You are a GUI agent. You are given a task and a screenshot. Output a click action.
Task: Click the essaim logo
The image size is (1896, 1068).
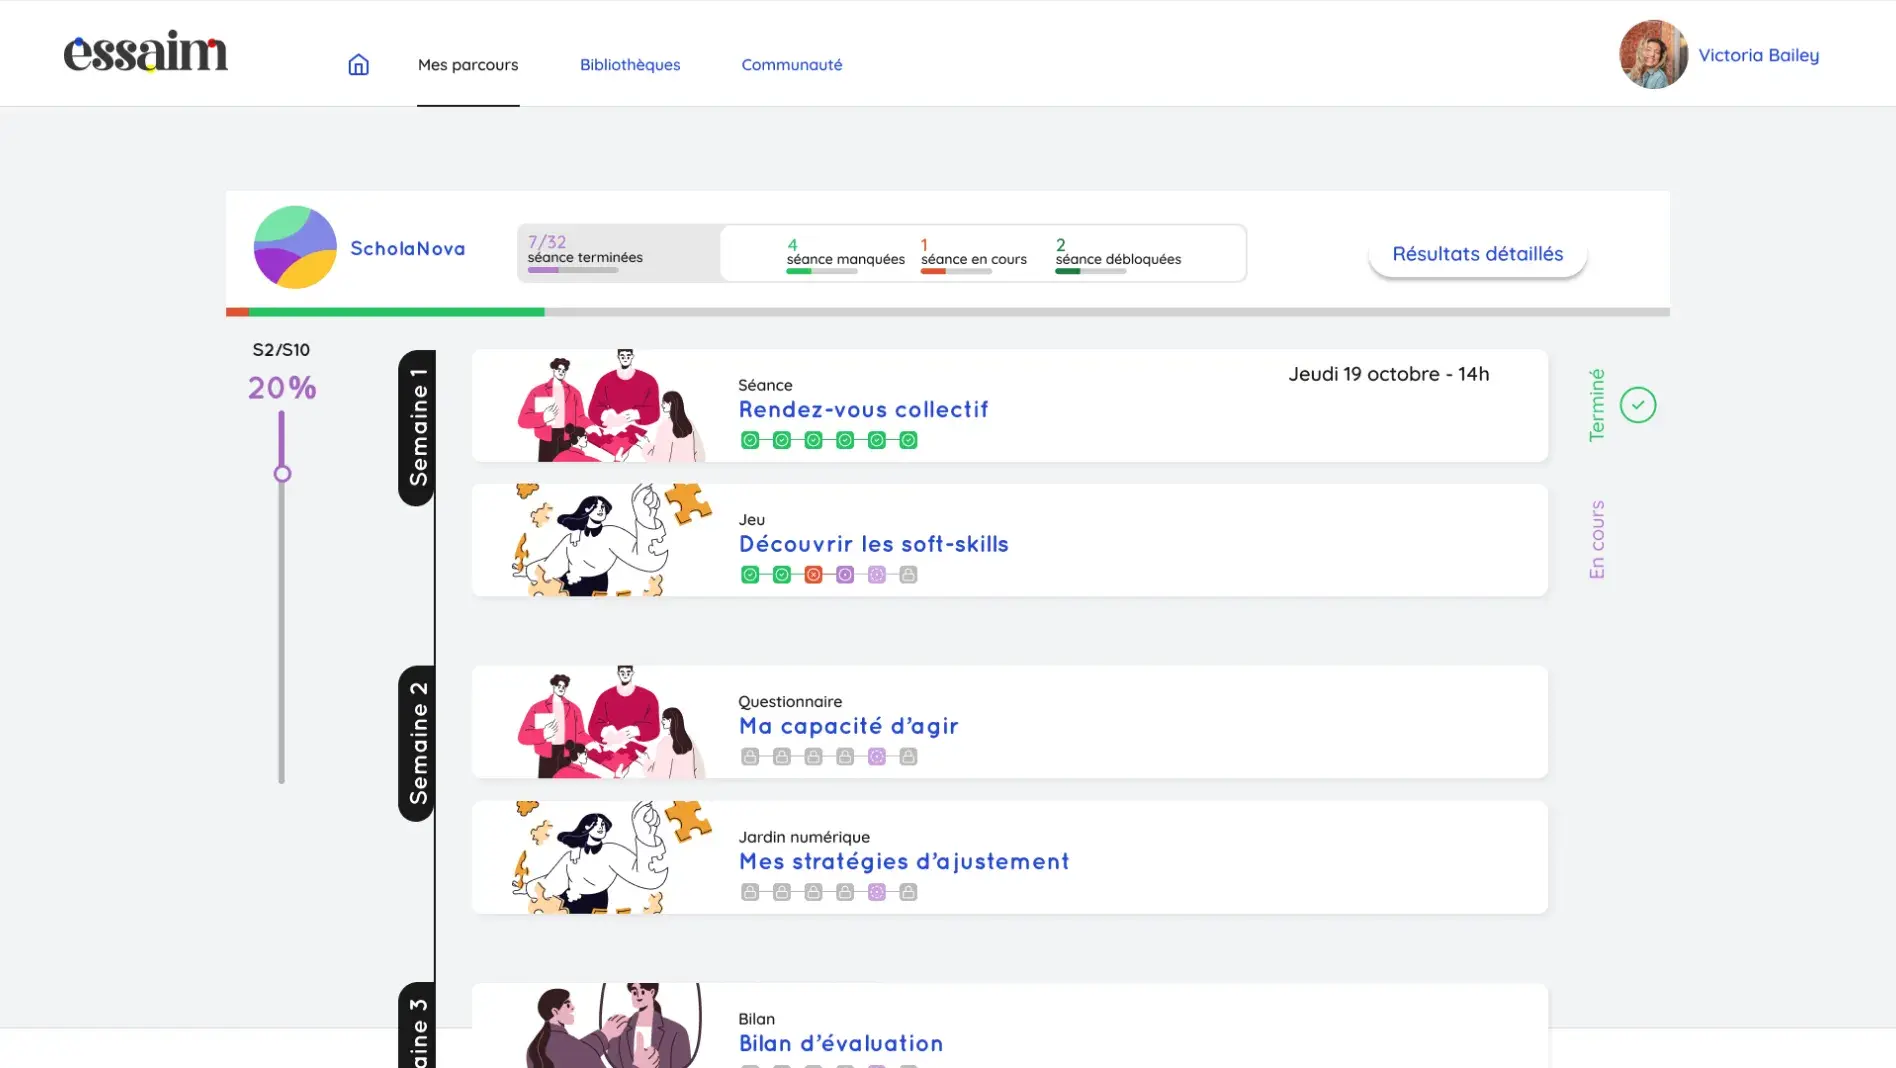click(x=146, y=52)
